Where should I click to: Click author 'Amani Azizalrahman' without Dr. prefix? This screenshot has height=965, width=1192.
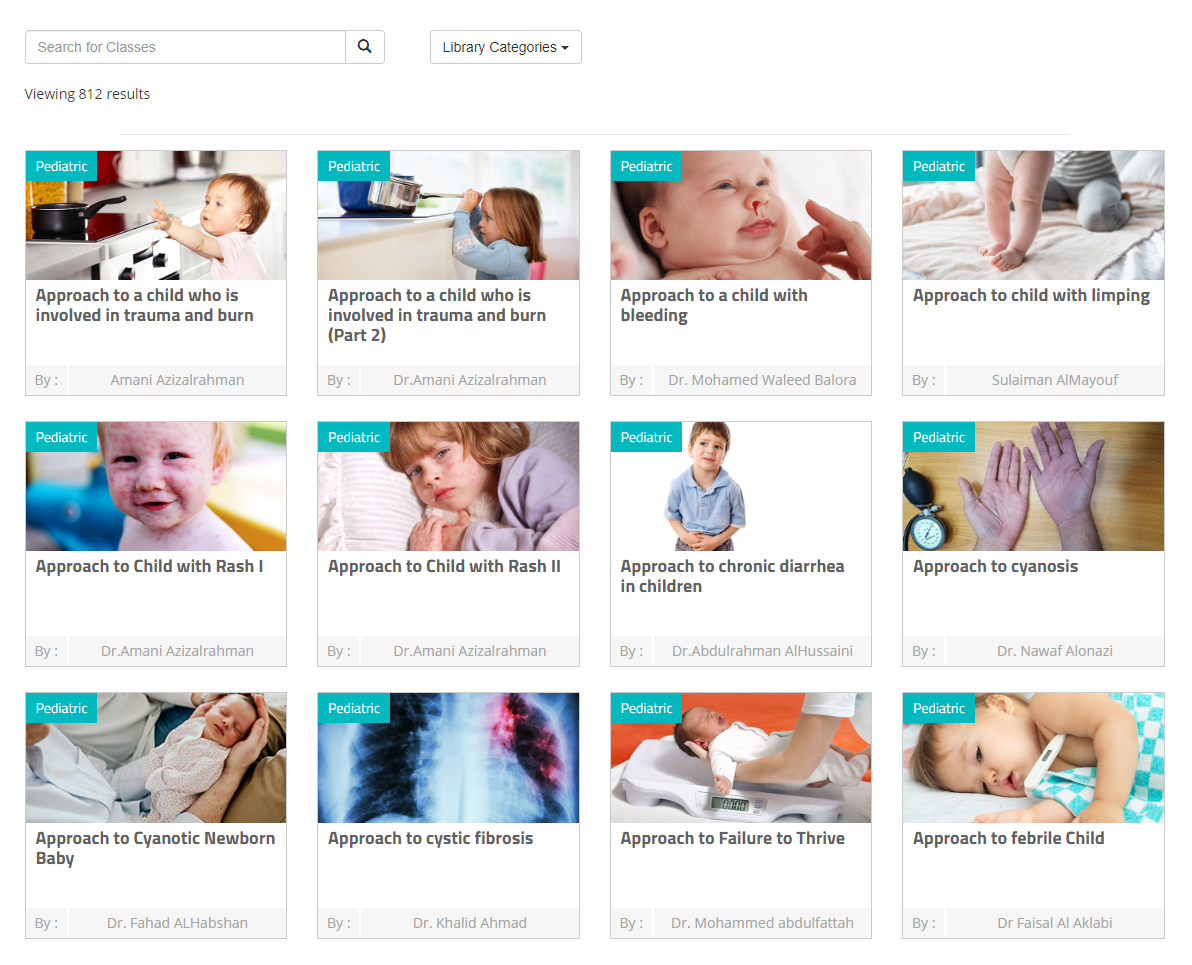[177, 380]
